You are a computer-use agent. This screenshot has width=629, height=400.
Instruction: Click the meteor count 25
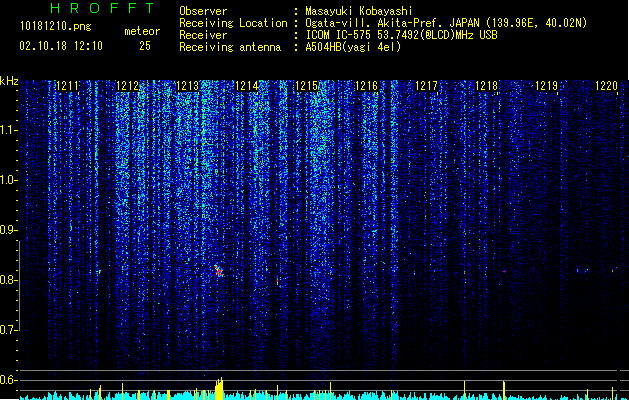145,46
